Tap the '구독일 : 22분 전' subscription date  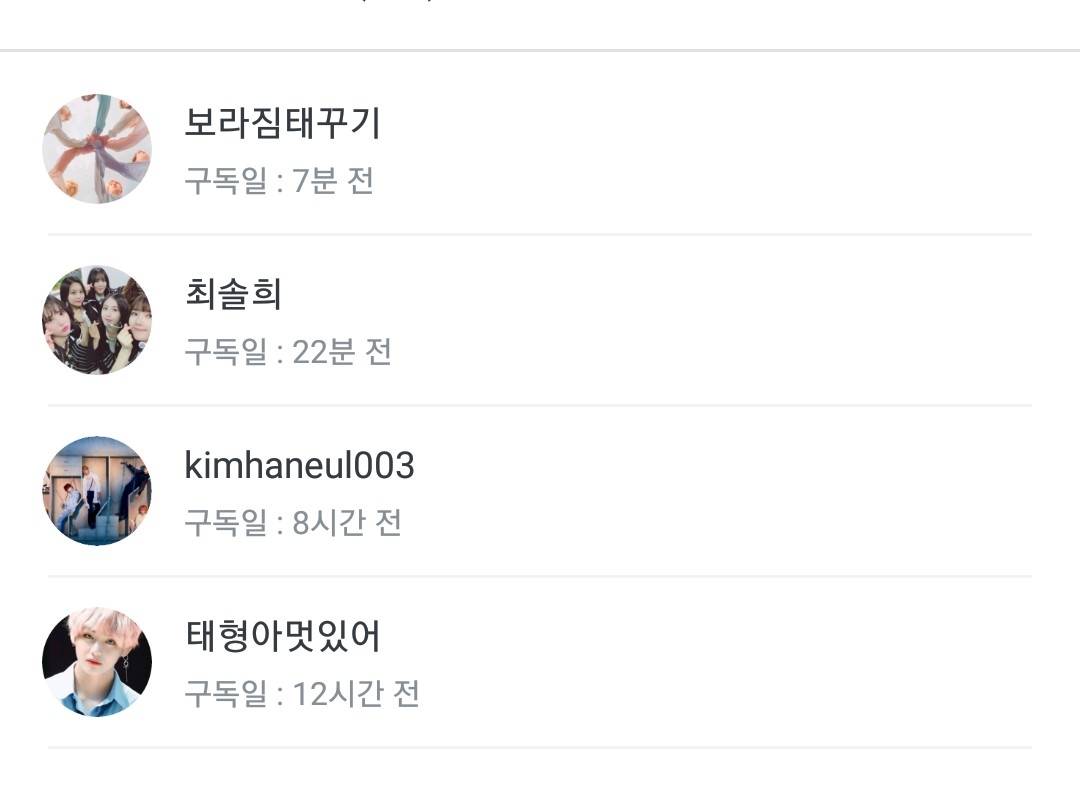pos(288,352)
